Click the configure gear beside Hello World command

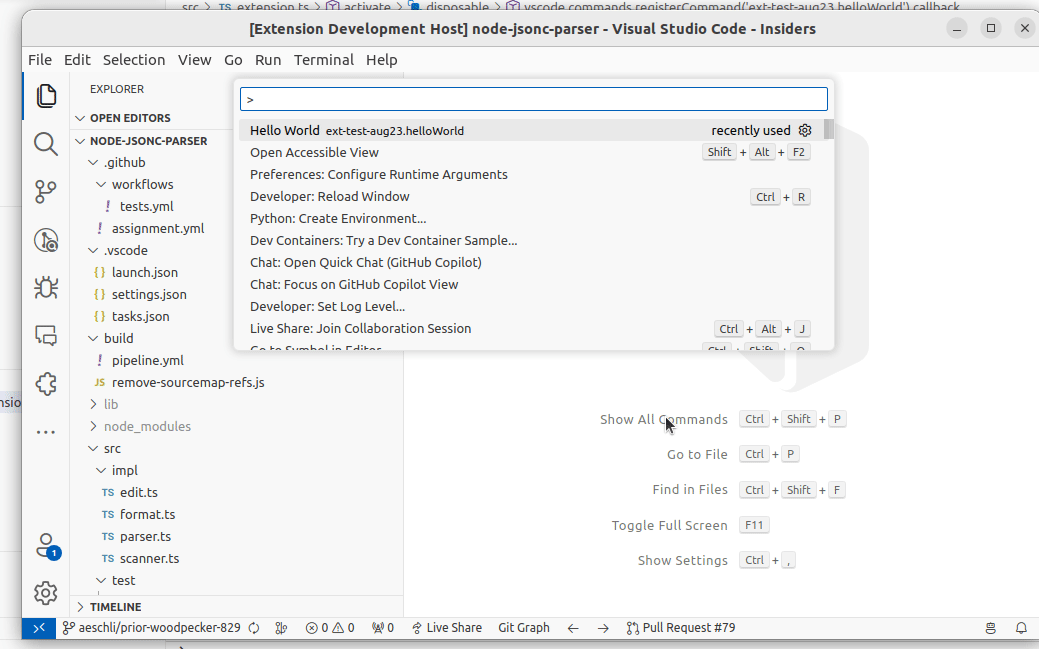click(x=805, y=131)
